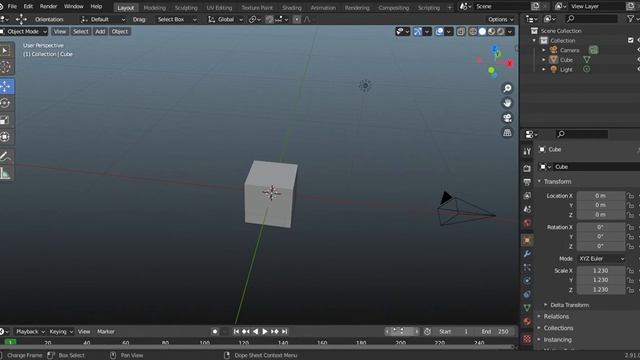Click the Location X value field
This screenshot has height=360, width=640.
click(x=600, y=196)
